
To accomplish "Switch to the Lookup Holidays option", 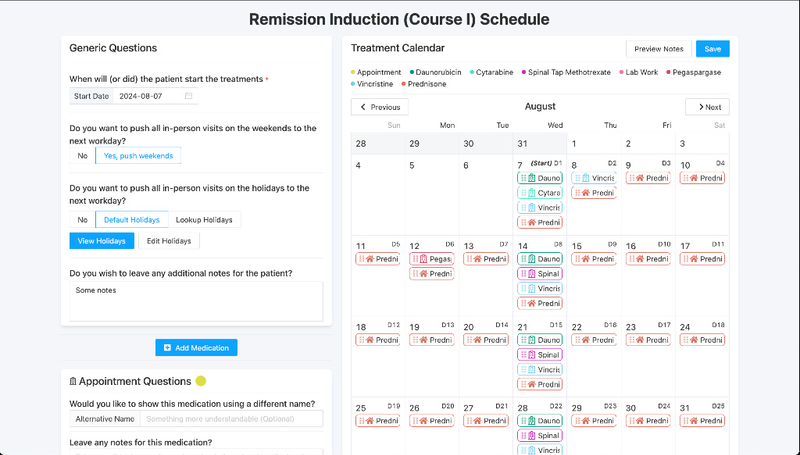I will click(x=204, y=219).
